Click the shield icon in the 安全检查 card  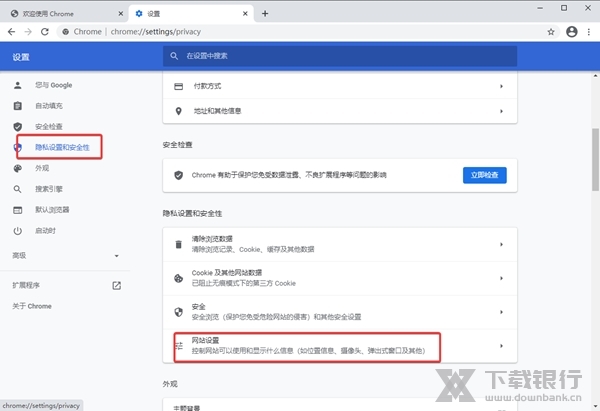[x=179, y=175]
